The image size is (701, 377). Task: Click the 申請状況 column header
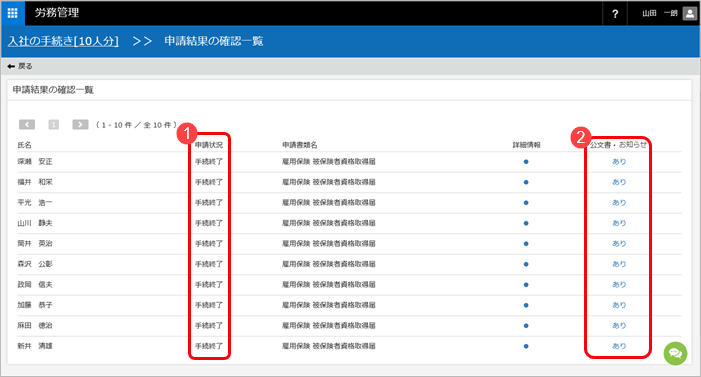(209, 145)
